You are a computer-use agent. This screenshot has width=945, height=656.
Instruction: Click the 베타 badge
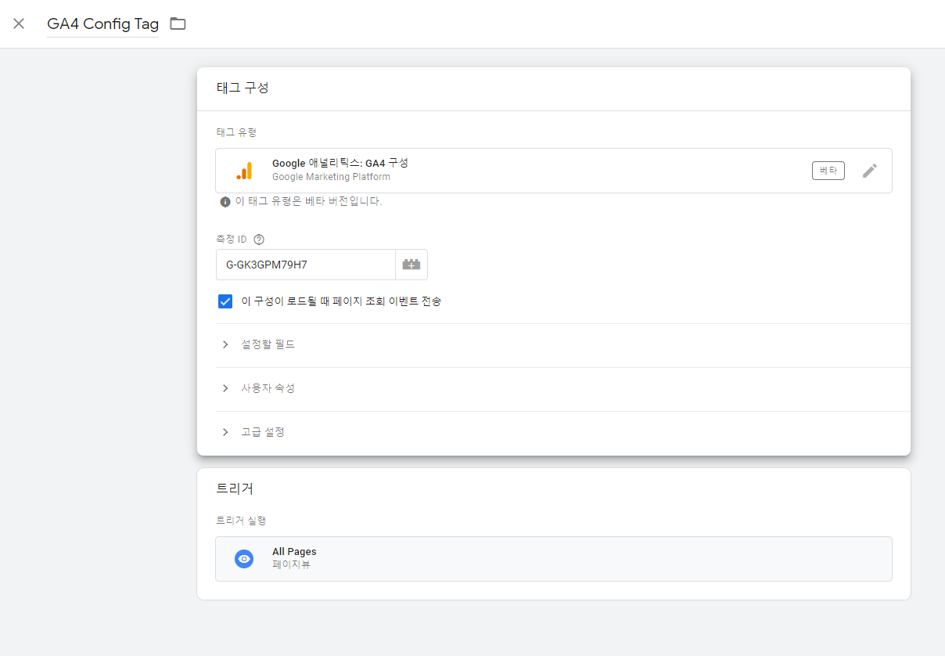[828, 171]
